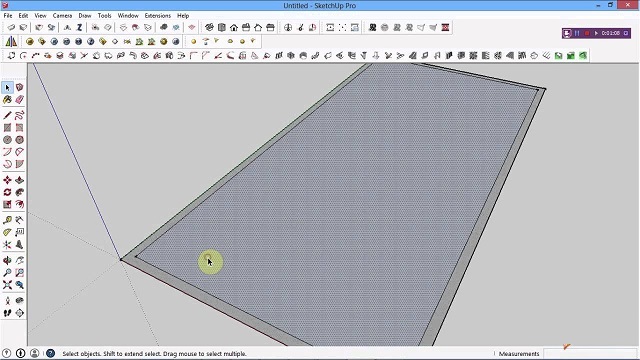
Task: Choose the Polygon tool
Action: pos(19,140)
